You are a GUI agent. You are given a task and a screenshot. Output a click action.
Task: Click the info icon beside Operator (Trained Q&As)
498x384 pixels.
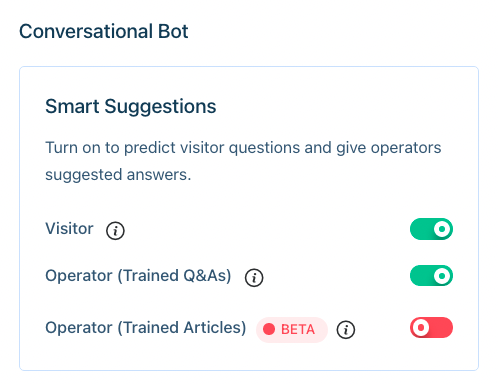tap(254, 277)
